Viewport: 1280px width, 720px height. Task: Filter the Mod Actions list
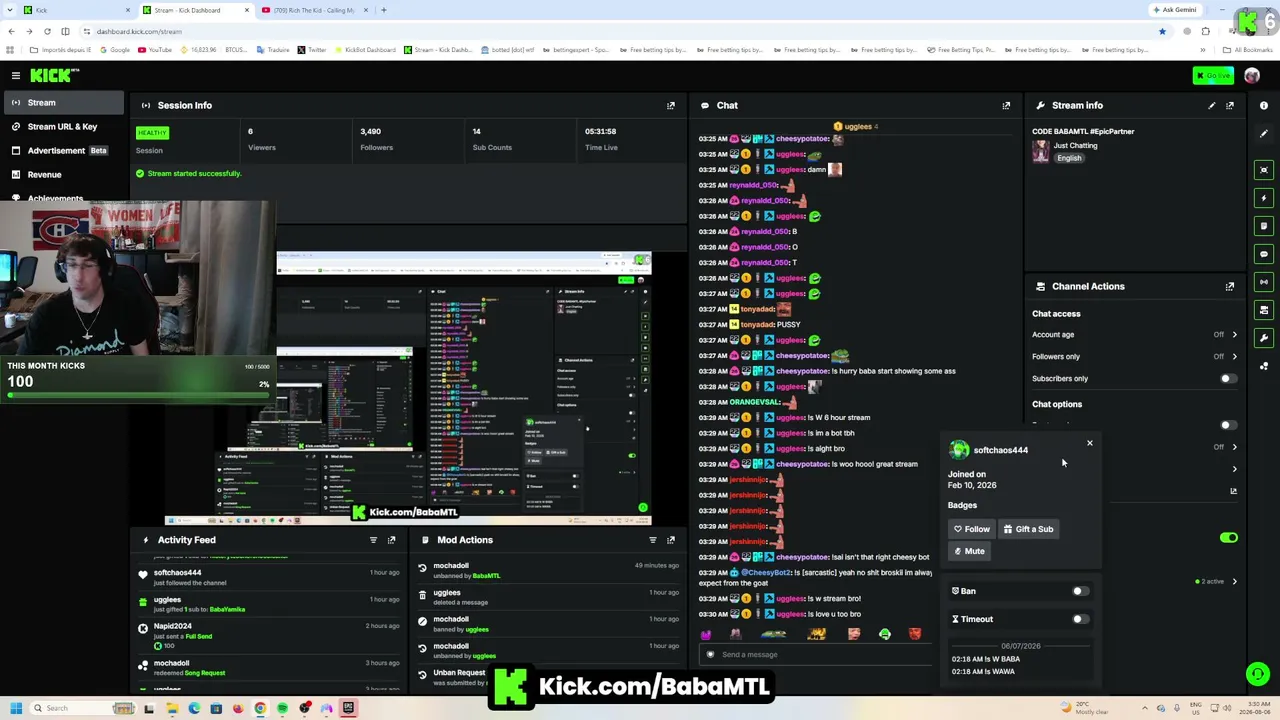tap(653, 540)
